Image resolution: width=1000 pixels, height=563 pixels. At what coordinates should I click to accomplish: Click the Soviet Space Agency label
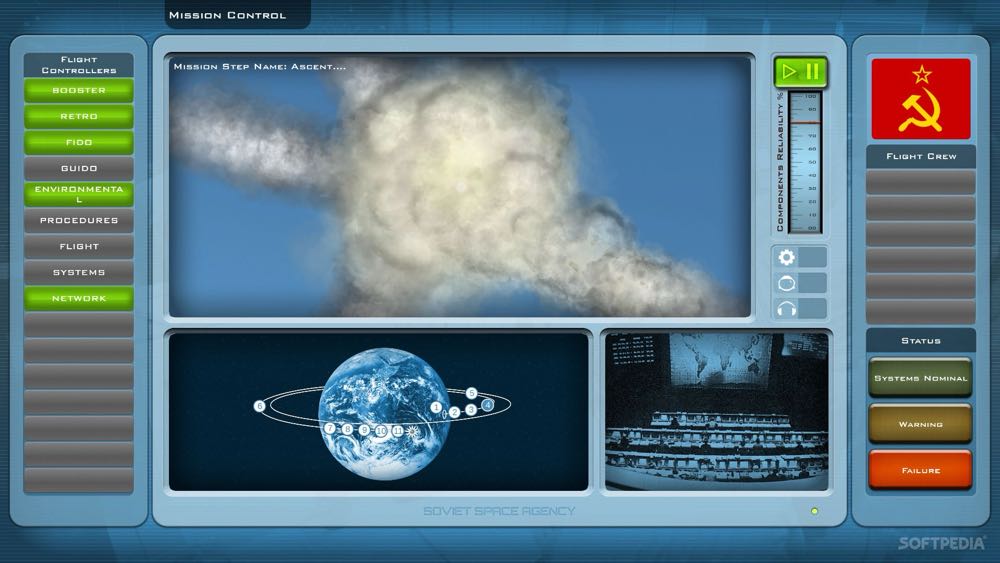(x=499, y=511)
